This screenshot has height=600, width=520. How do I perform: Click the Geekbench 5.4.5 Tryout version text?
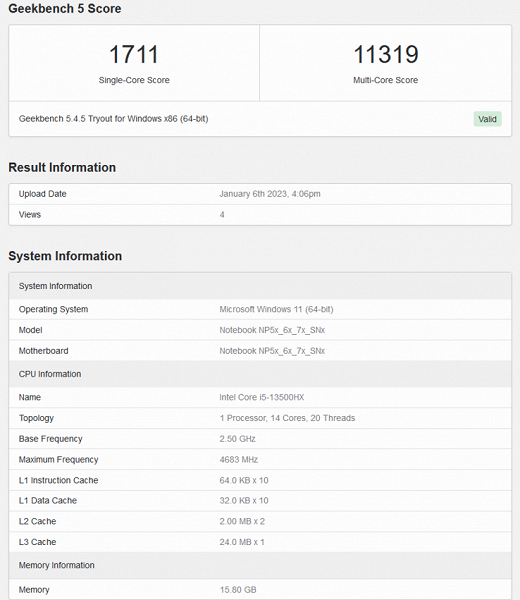click(113, 119)
